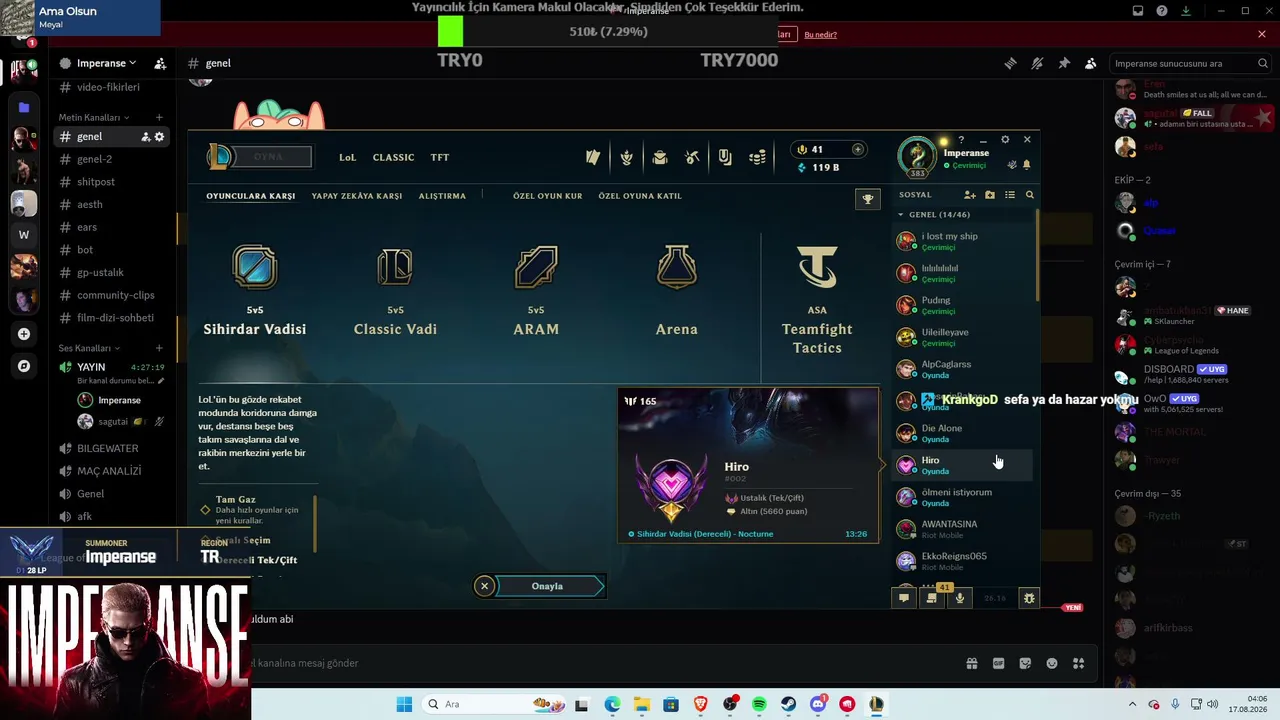This screenshot has height=720, width=1280.
Task: Select friend AlpCaglarss in friends list
Action: (963, 369)
